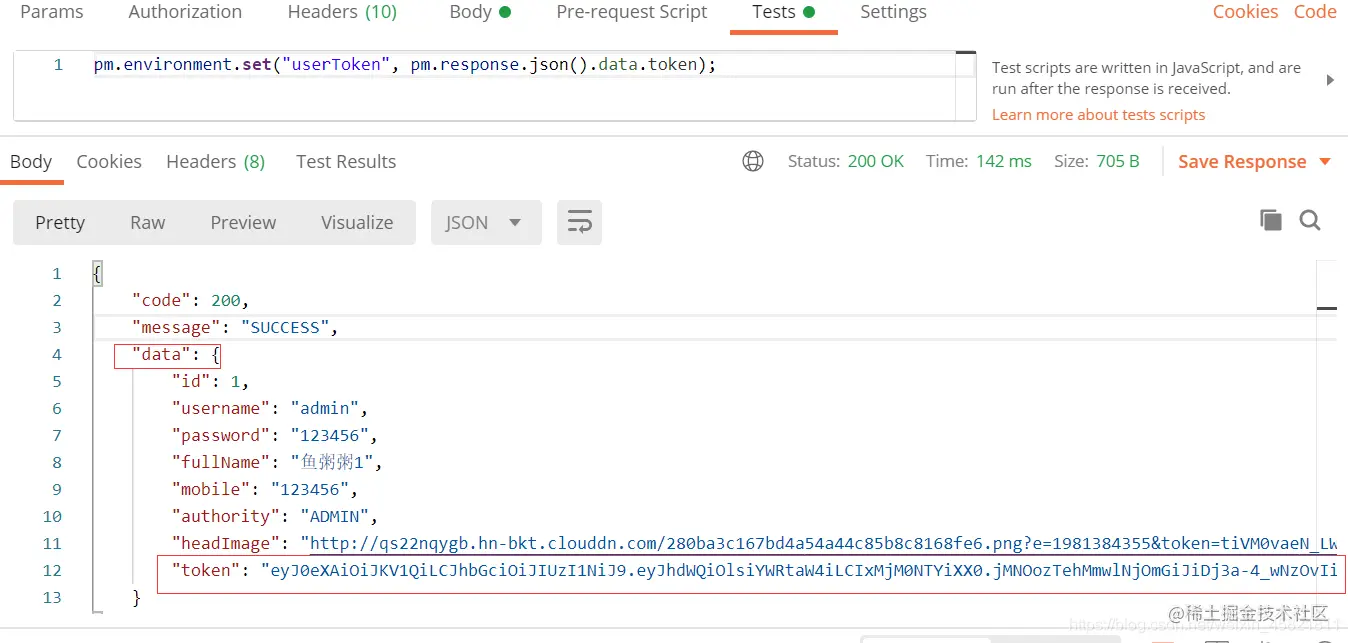The height and width of the screenshot is (643, 1348).
Task: Click the "code": 200 line
Action: coord(190,301)
